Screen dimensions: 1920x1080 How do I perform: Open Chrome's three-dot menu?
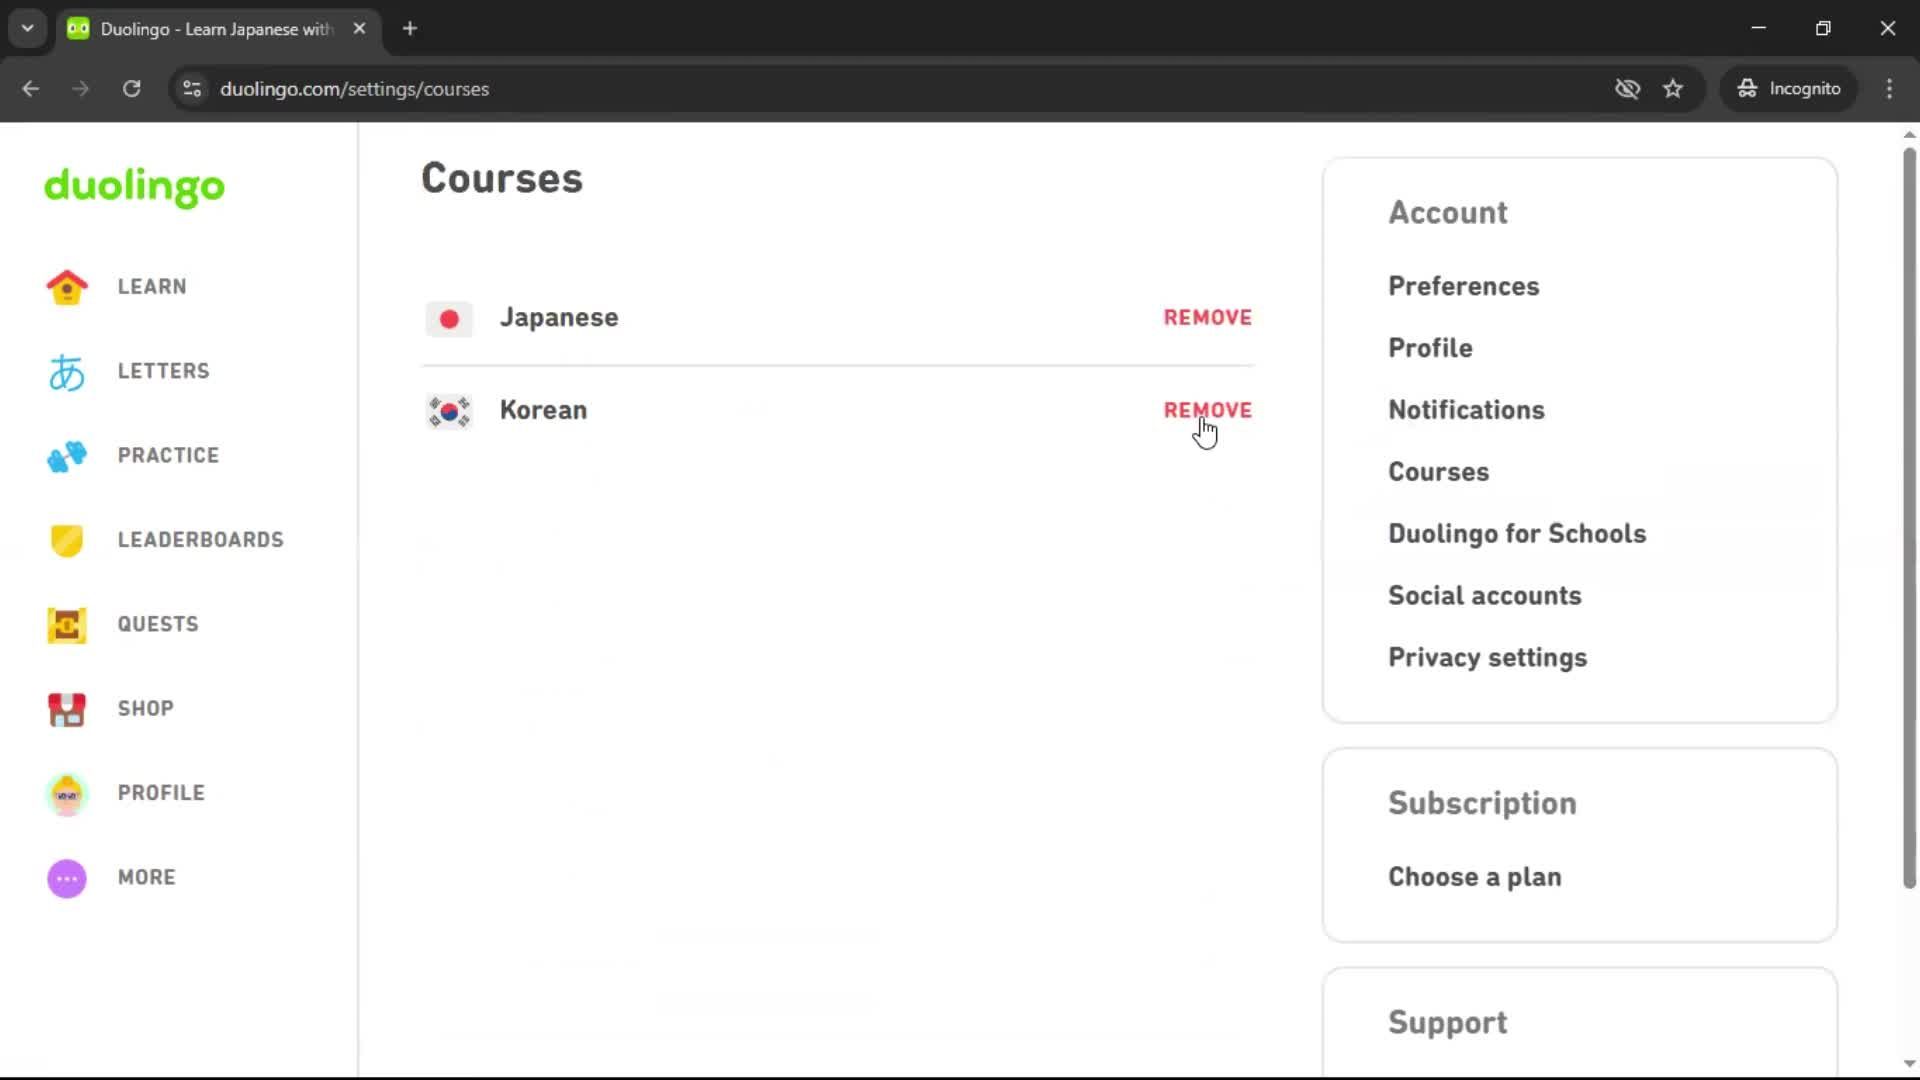pyautogui.click(x=1889, y=89)
